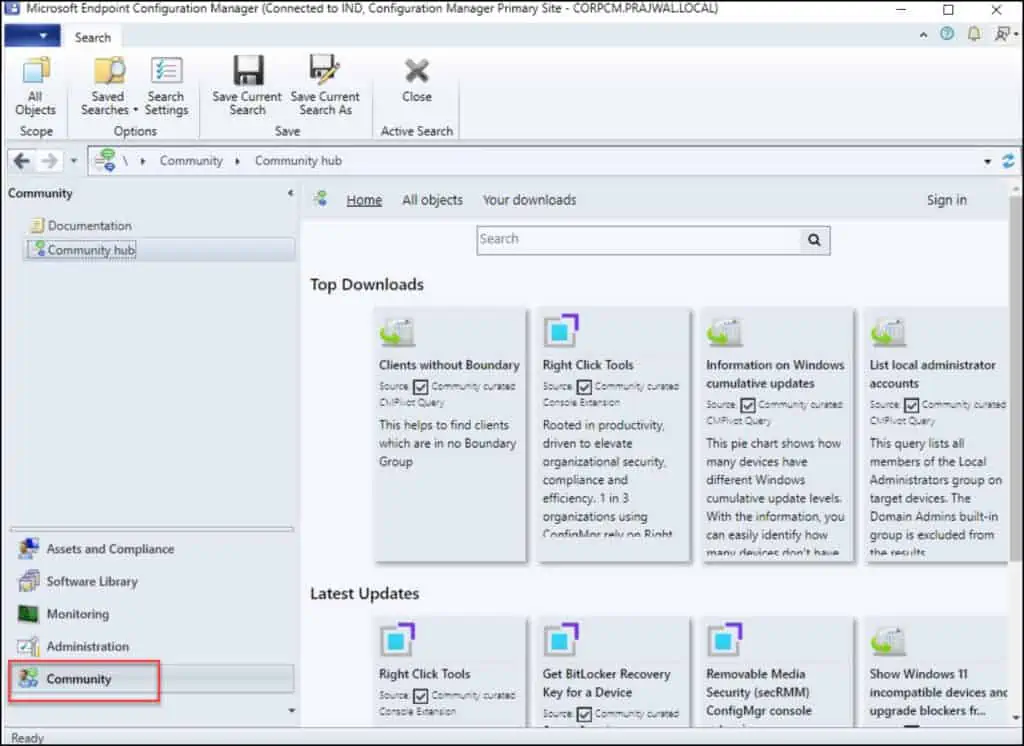Click the help icon in the title ribbon
This screenshot has height=746, width=1024.
click(947, 34)
